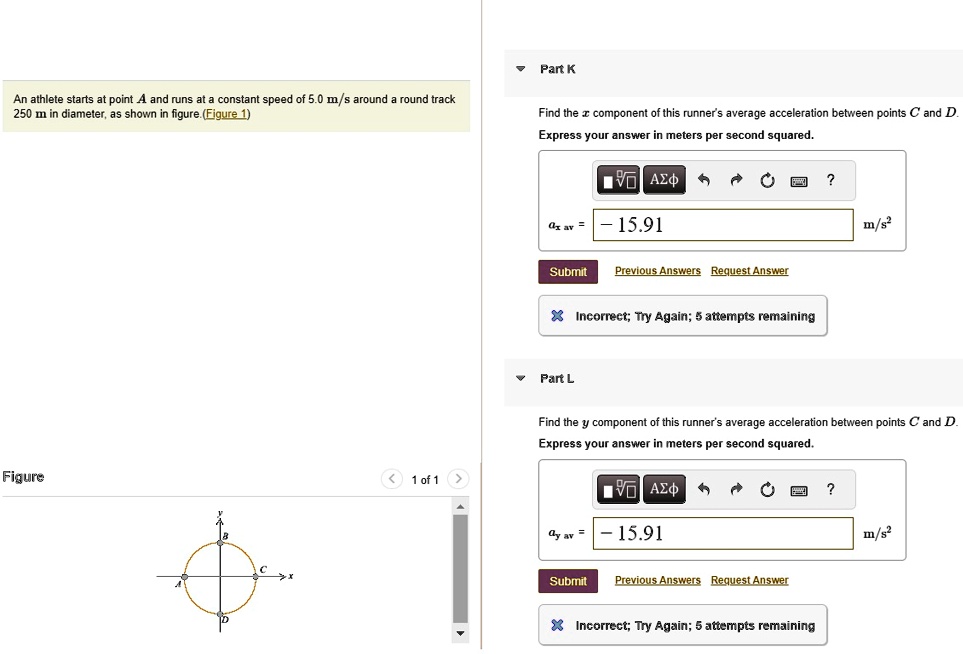Insert Greek letters using the ΑΣΦ icon
Screen dimensions: 963x654
664,179
